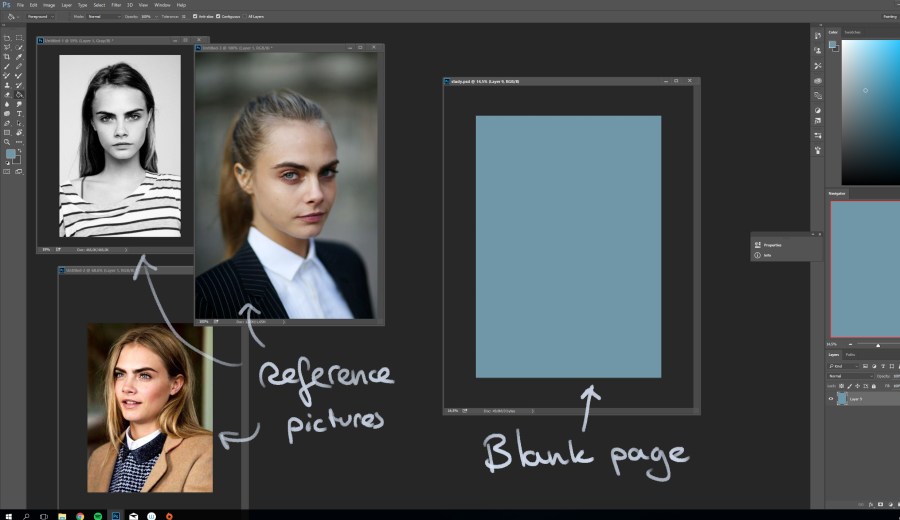Open the Properties panel icon
The width and height of the screenshot is (900, 520).
click(758, 244)
